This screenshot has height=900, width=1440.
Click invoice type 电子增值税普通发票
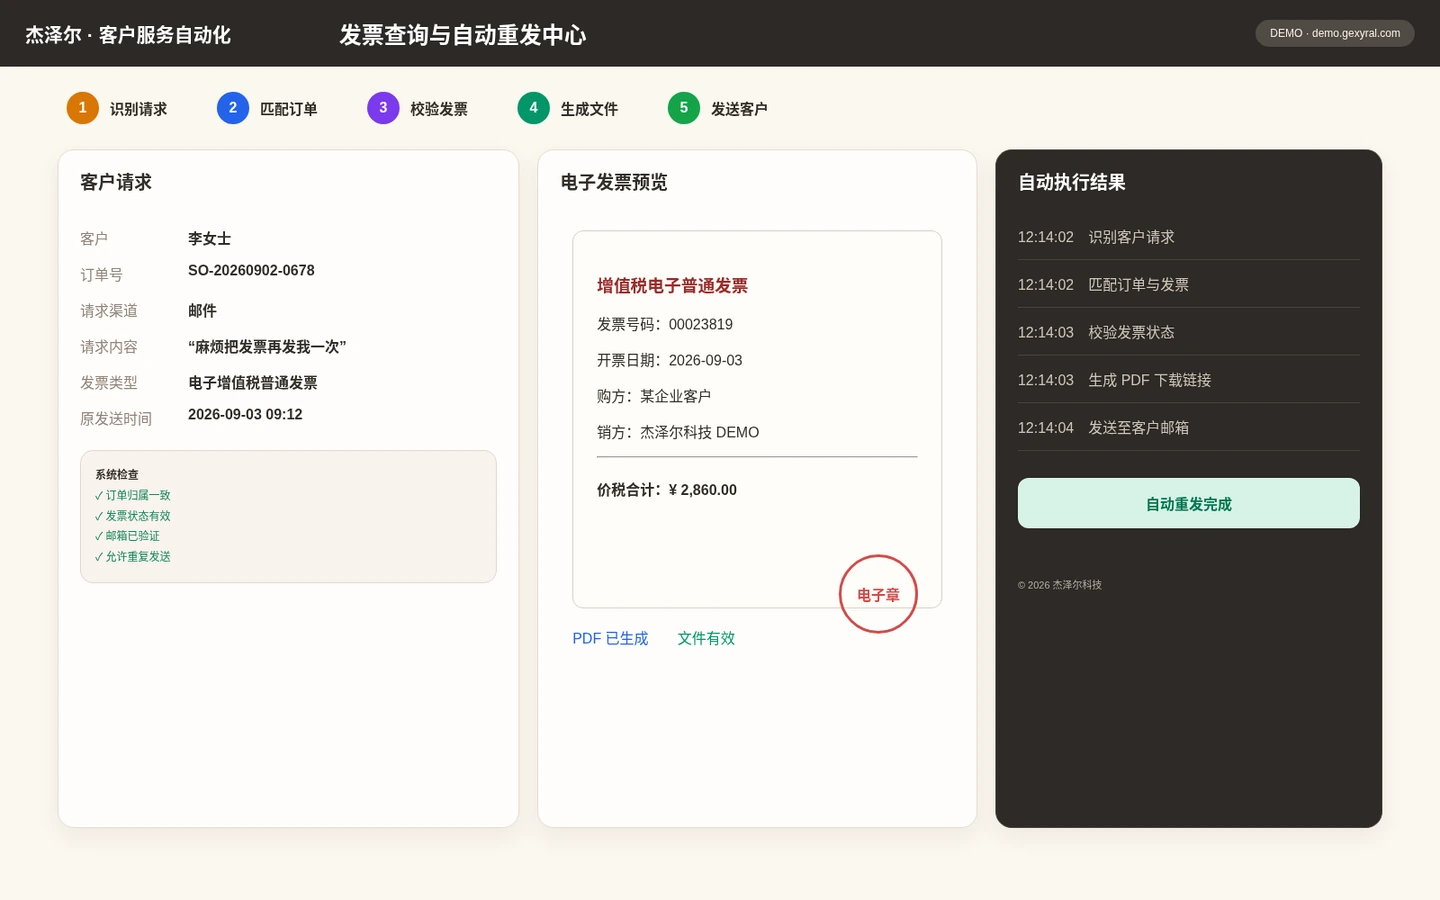point(253,383)
